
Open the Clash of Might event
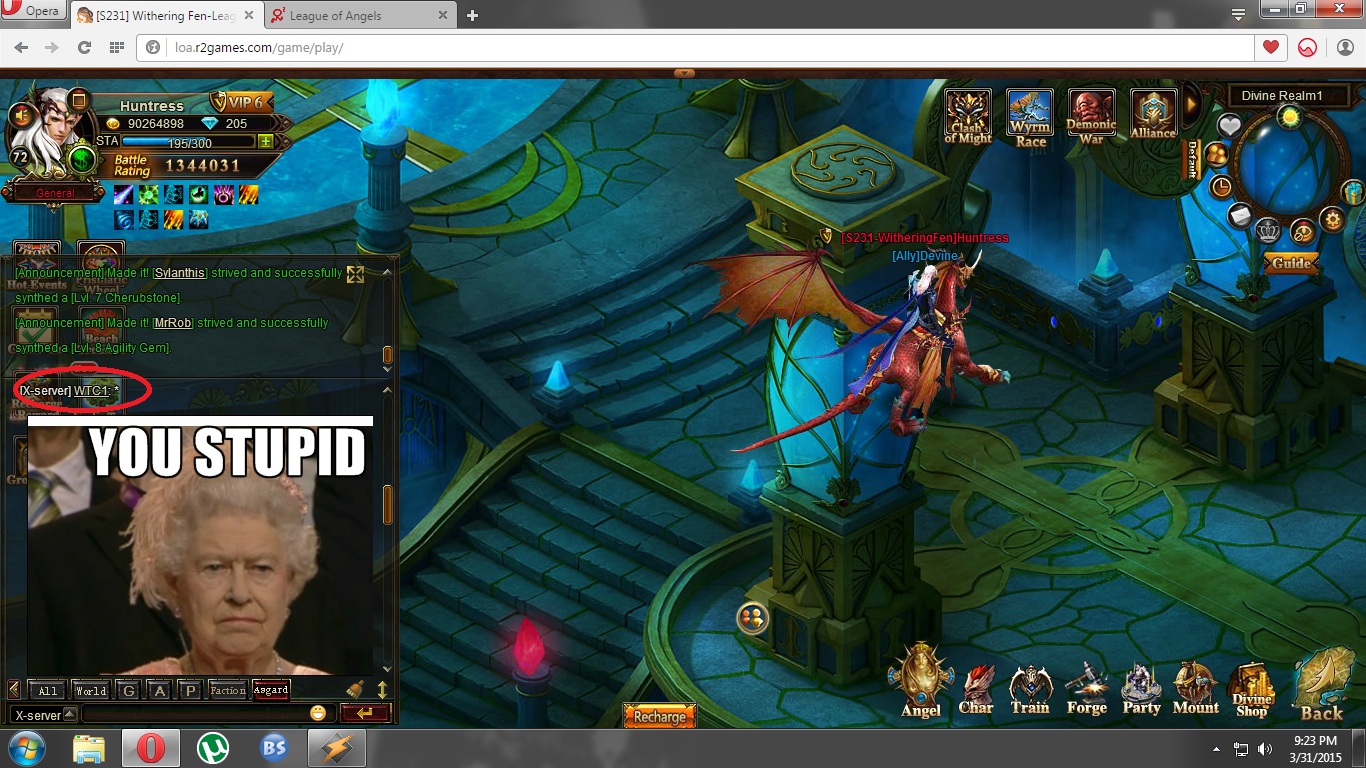(968, 117)
